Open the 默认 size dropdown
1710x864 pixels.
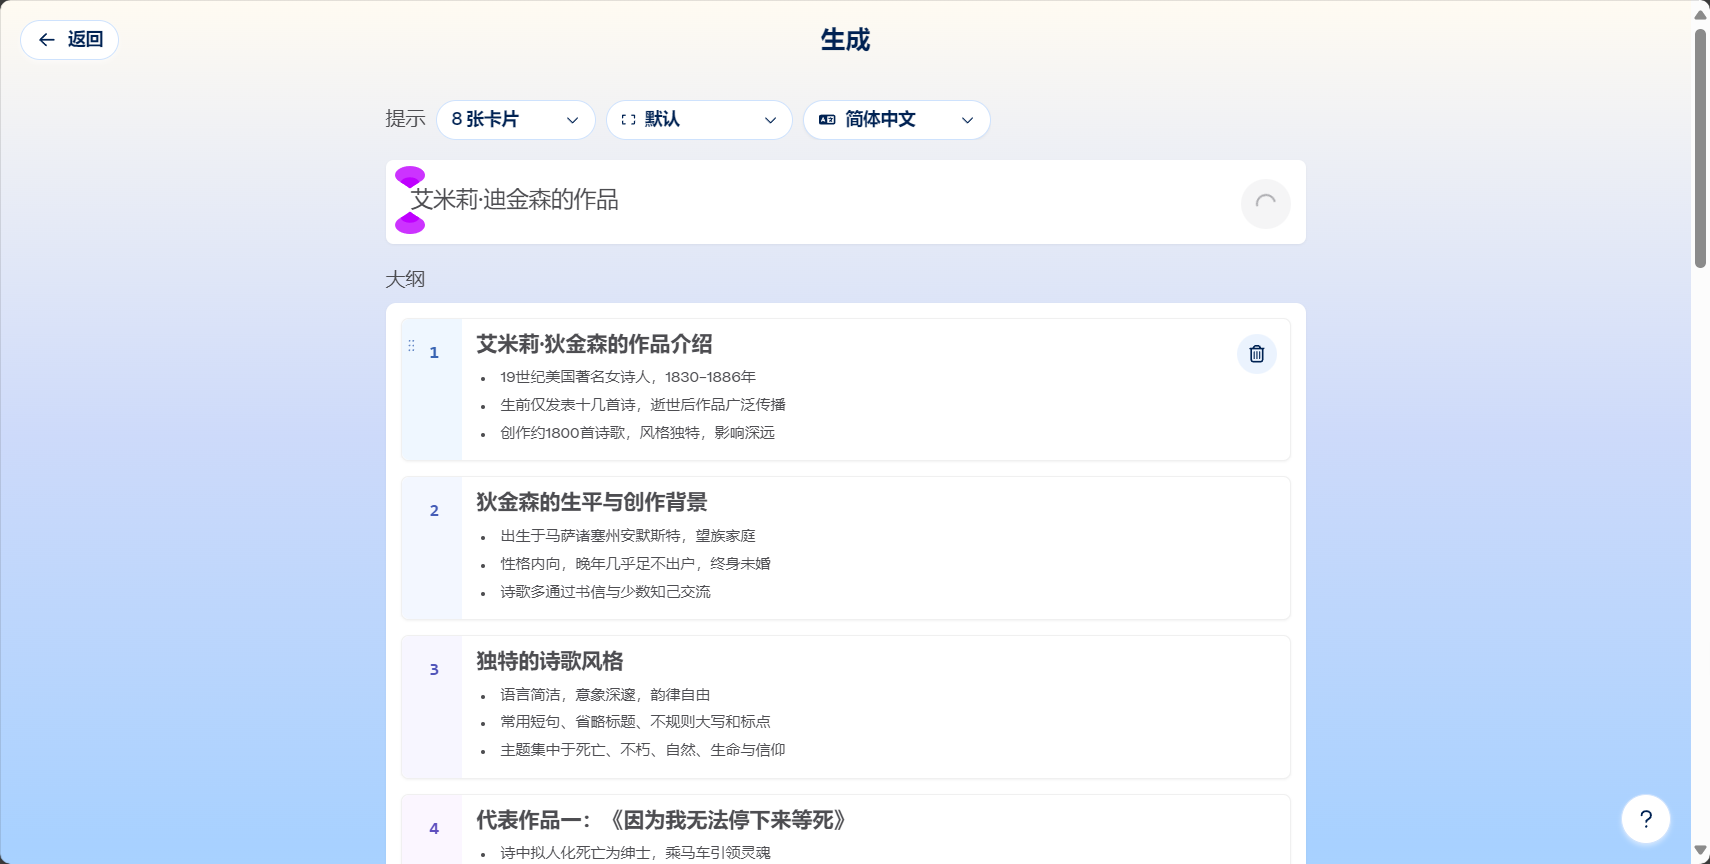point(699,120)
